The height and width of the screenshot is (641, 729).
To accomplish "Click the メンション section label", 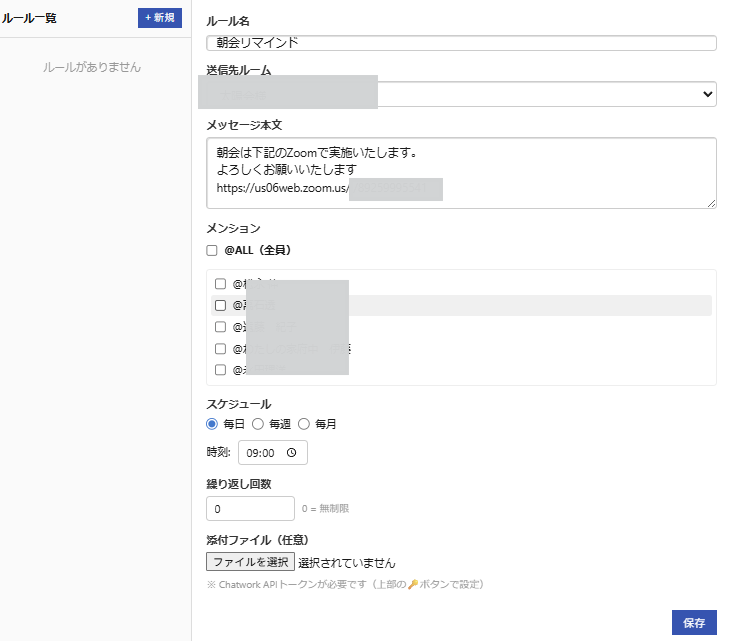I will pos(233,228).
